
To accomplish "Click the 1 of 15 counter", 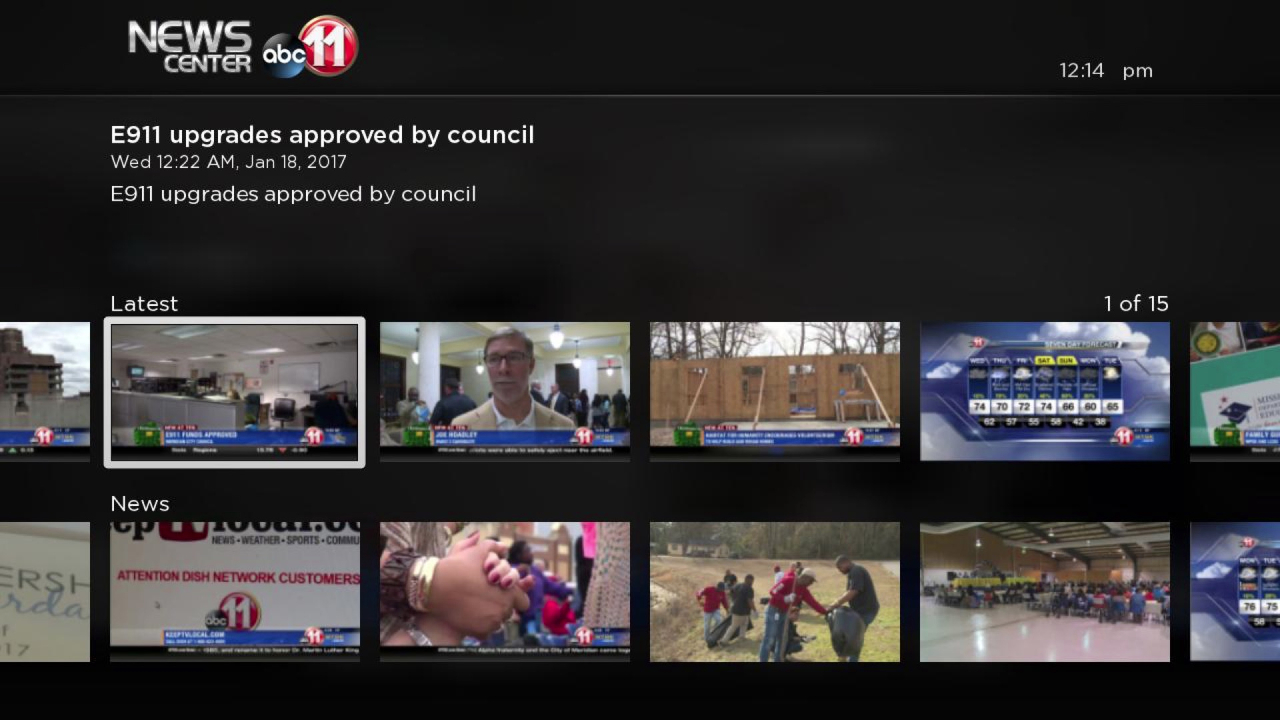I will [1136, 304].
